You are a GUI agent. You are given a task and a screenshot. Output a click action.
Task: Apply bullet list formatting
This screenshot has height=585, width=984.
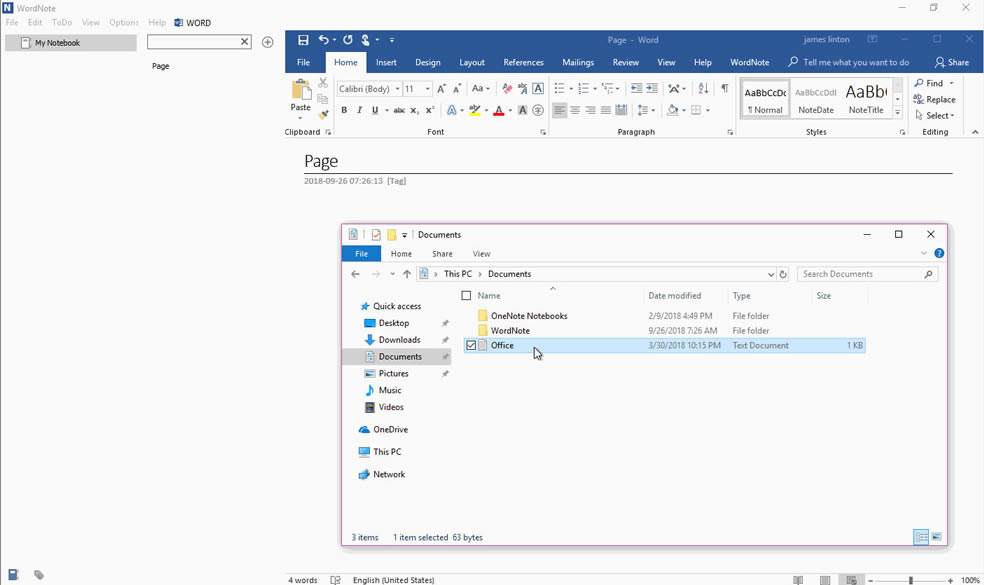pyautogui.click(x=560, y=89)
